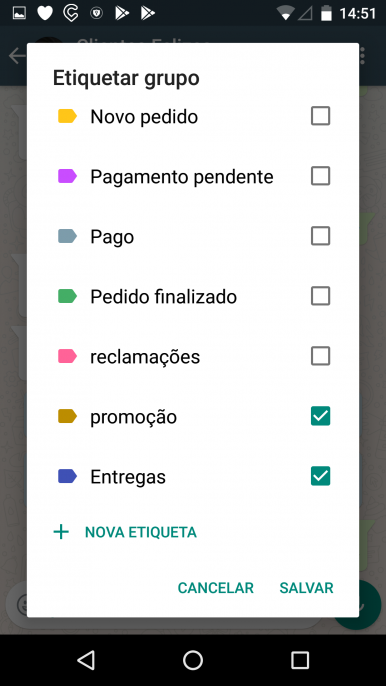Screen dimensions: 386x686
Task: Tap the CANCELAR button
Action: point(216,588)
